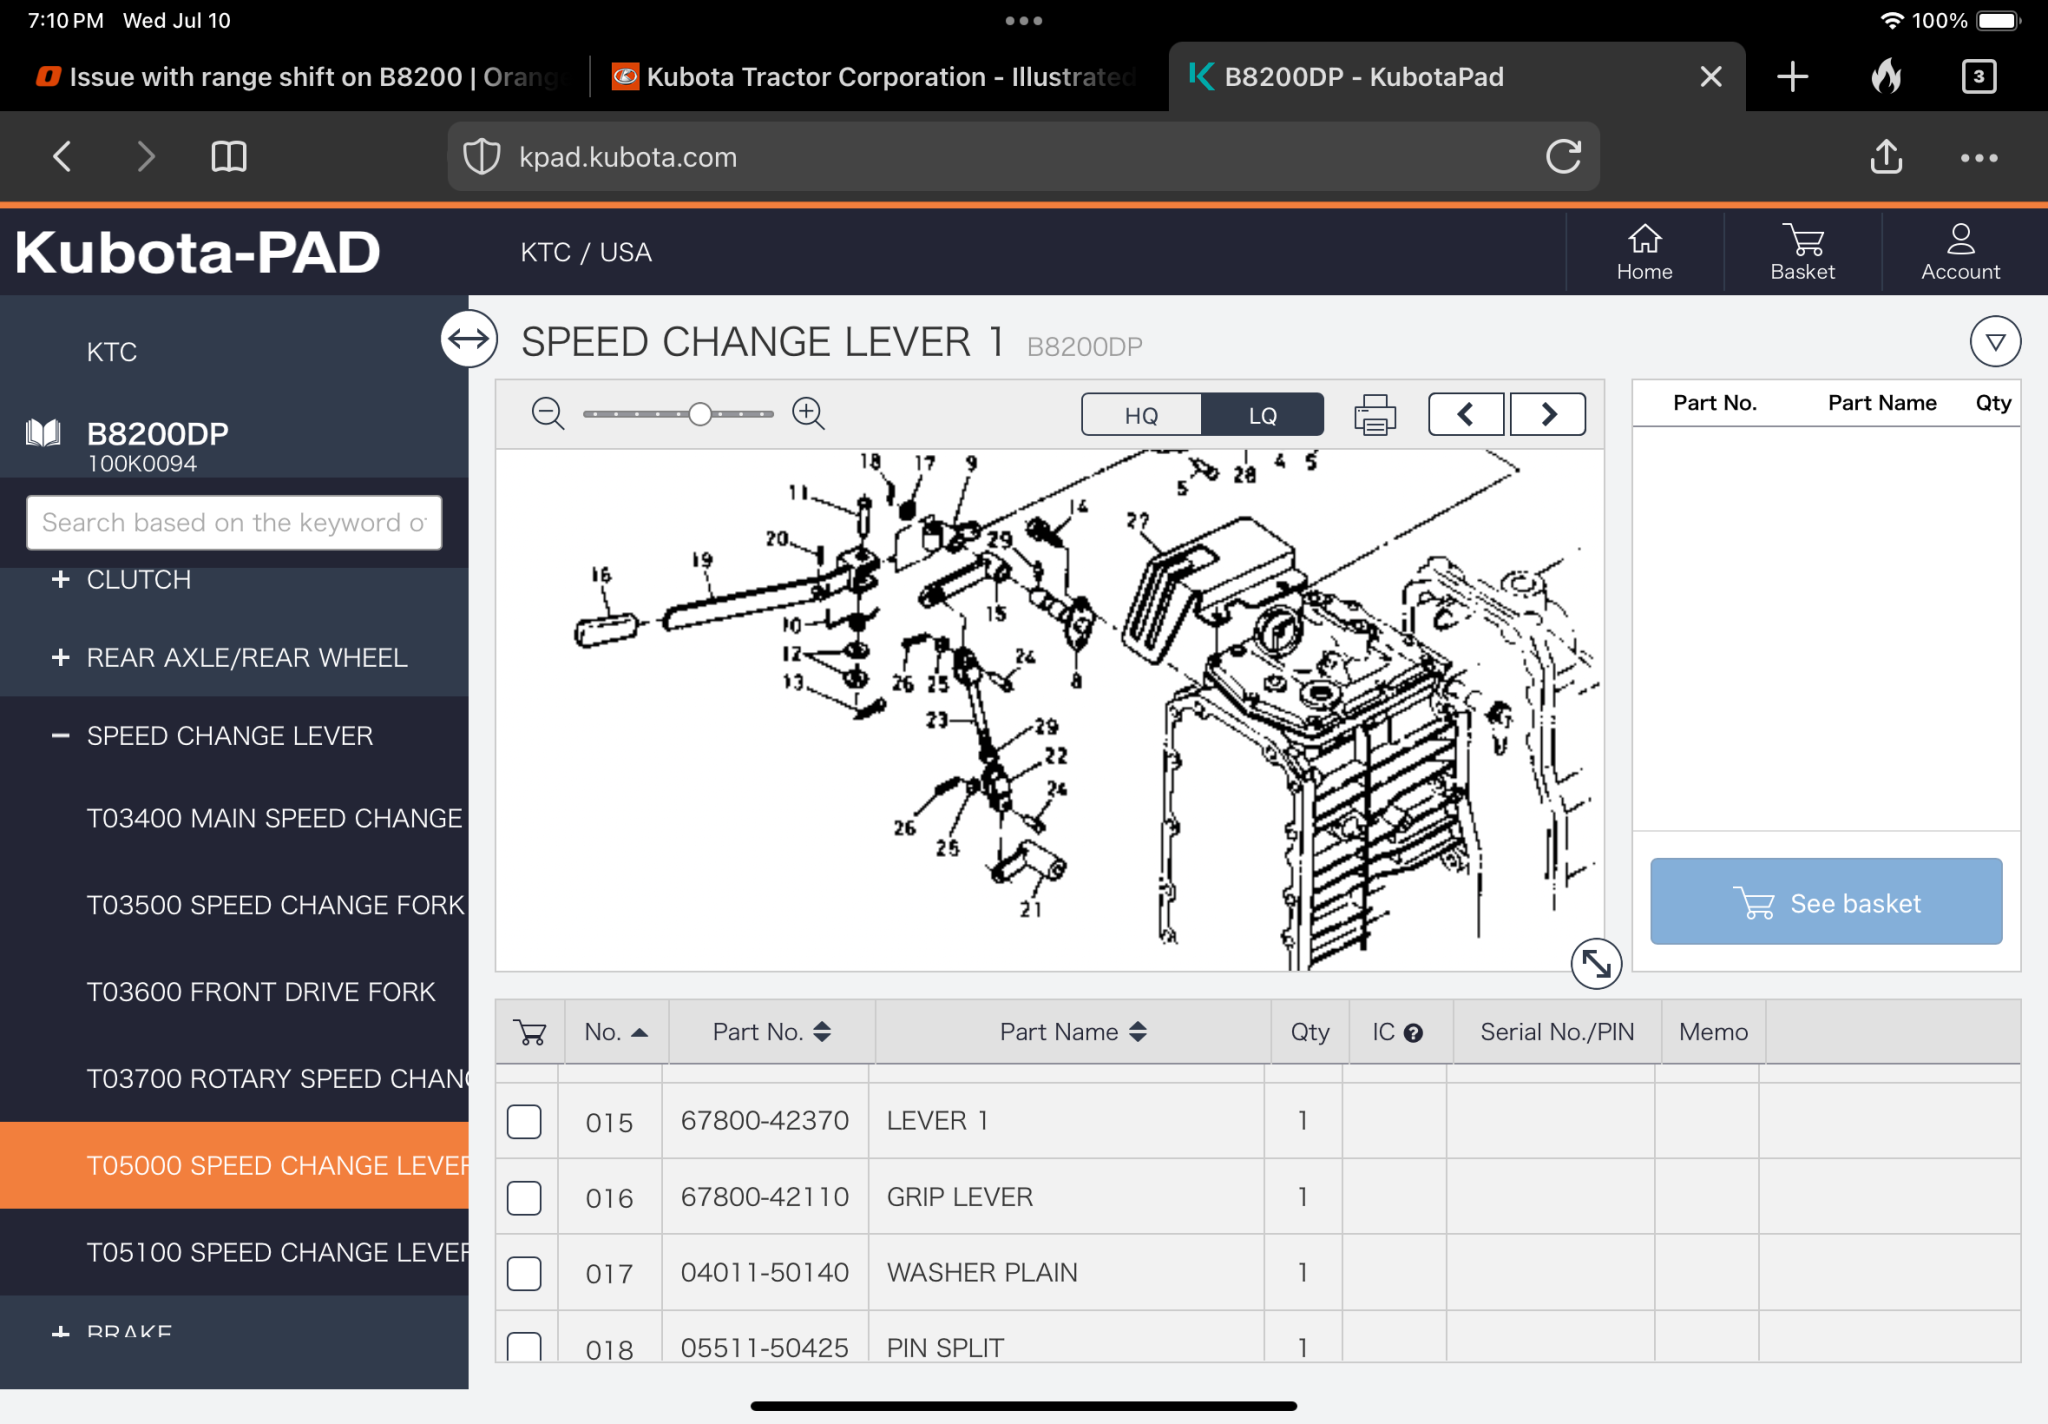Sort the table by Part Name column
This screenshot has width=2048, height=1424.
[1072, 1032]
